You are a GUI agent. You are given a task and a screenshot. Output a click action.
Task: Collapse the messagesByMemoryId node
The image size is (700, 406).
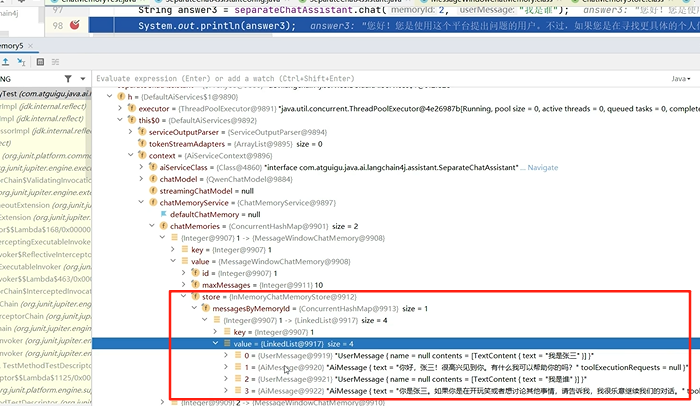click(x=194, y=308)
